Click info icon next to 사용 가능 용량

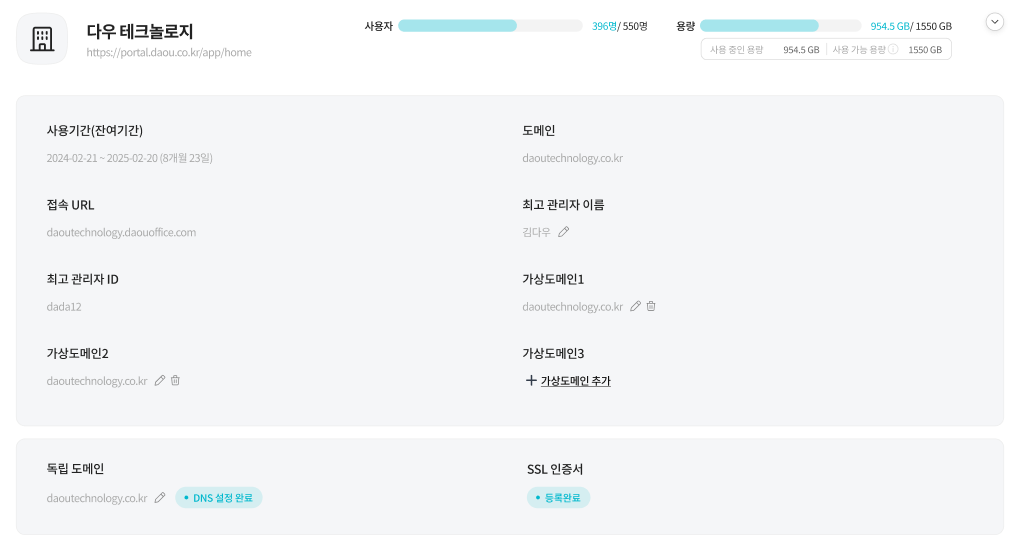point(893,49)
